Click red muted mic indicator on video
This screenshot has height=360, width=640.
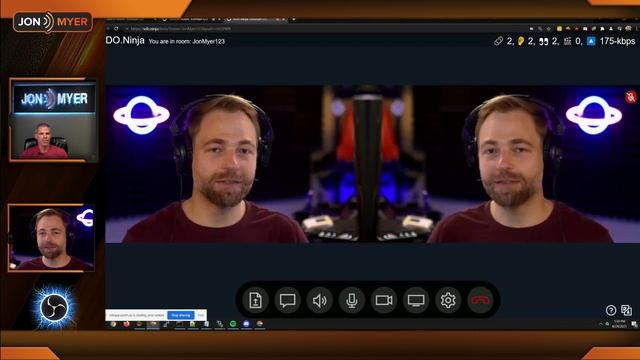click(x=631, y=97)
